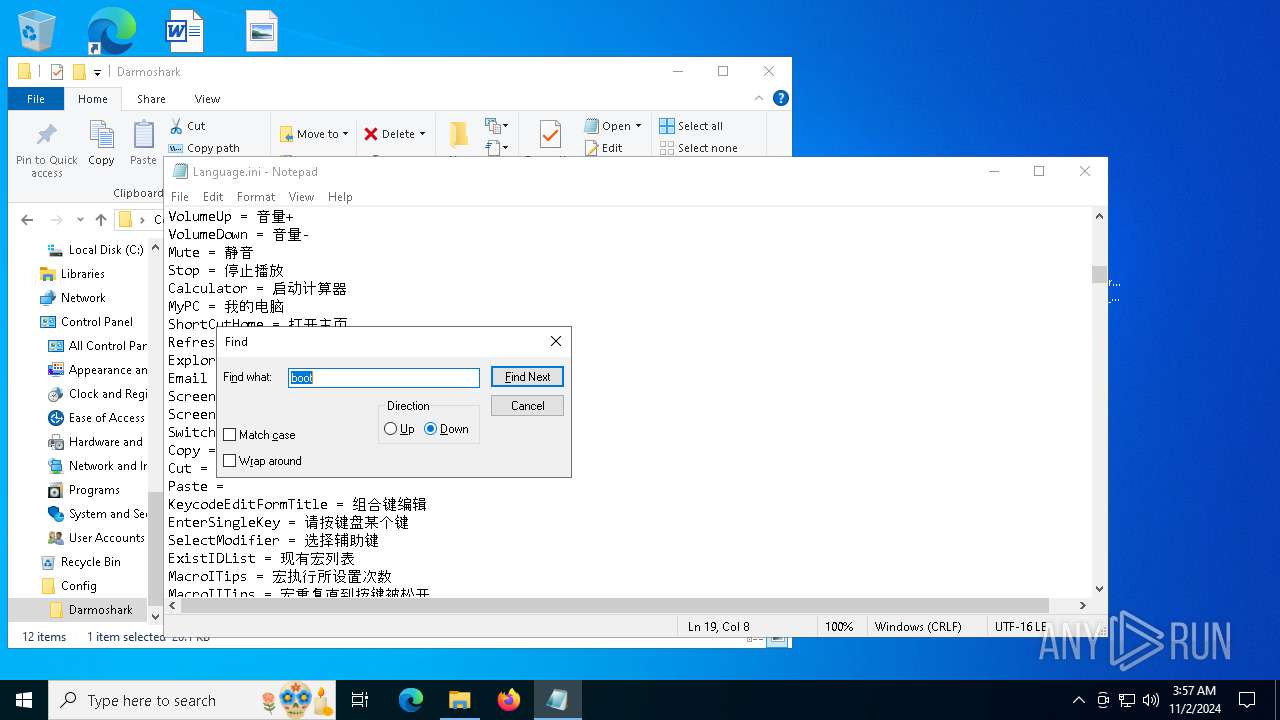Open Task View on the taskbar
Viewport: 1280px width, 720px height.
(360, 700)
